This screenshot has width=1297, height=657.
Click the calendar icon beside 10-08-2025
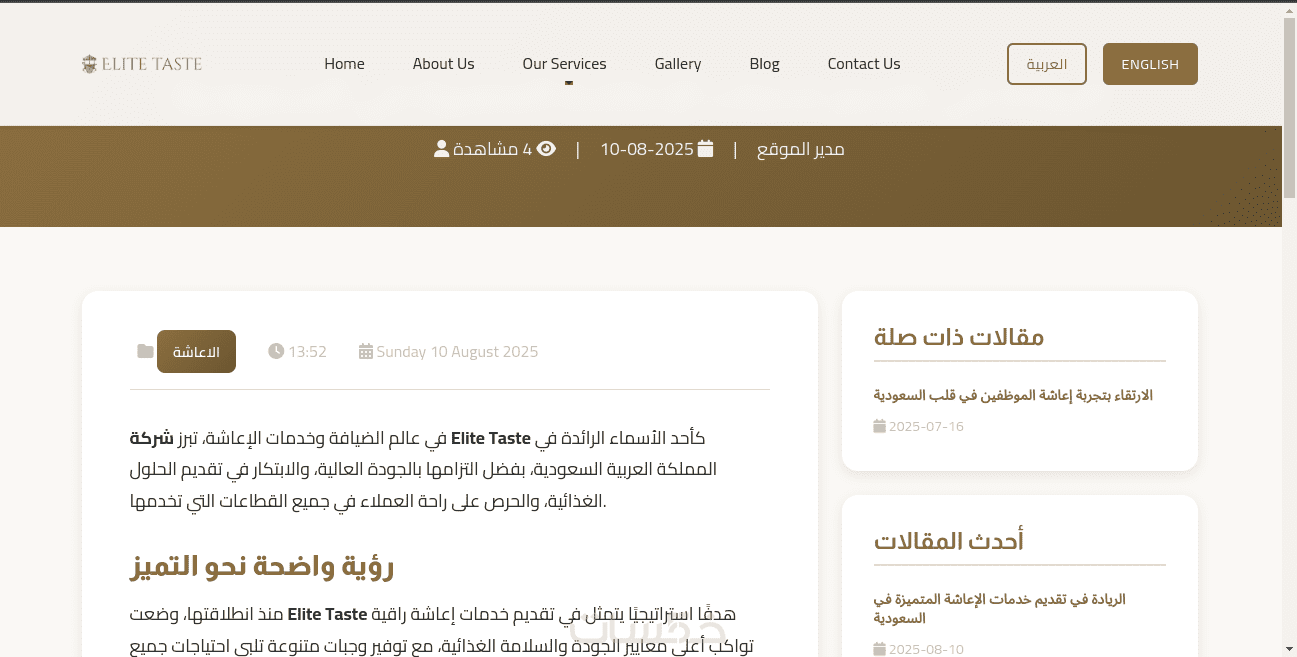tap(706, 149)
